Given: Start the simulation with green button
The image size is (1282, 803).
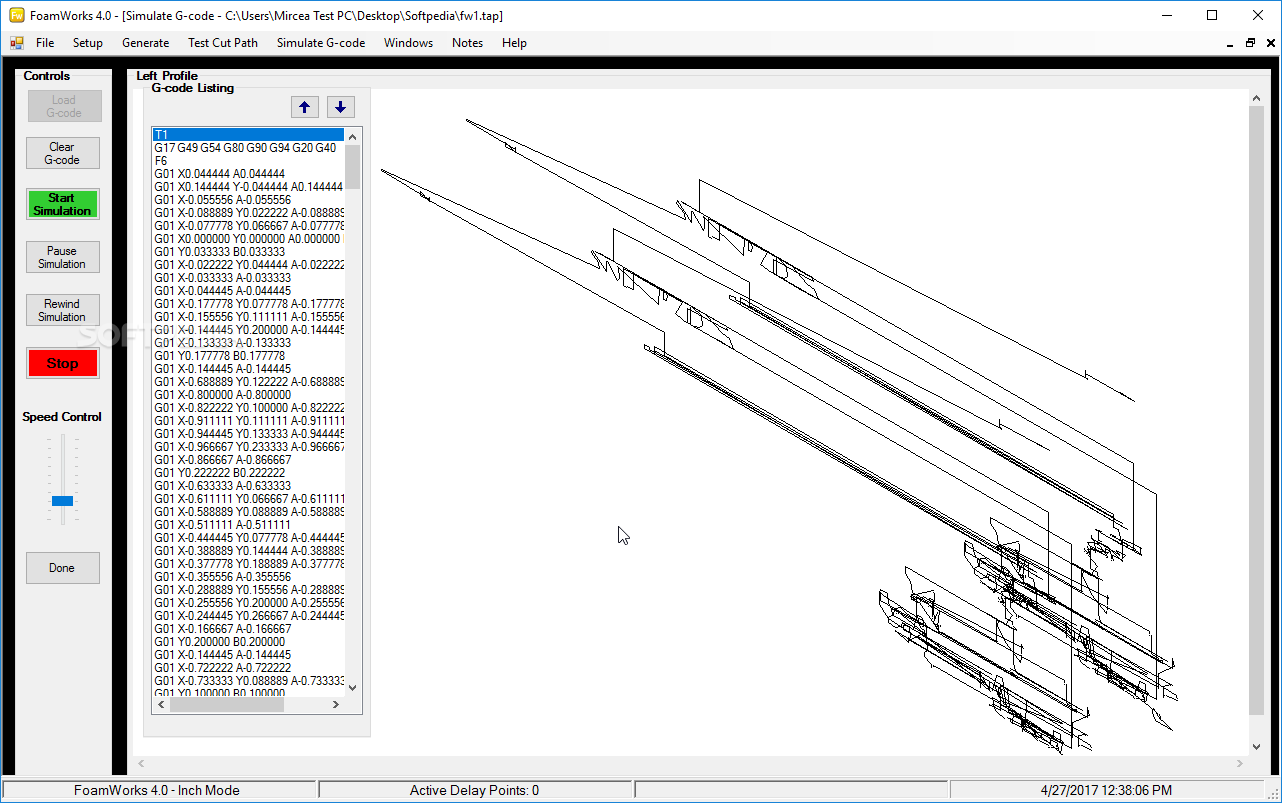Looking at the screenshot, I should [62, 204].
